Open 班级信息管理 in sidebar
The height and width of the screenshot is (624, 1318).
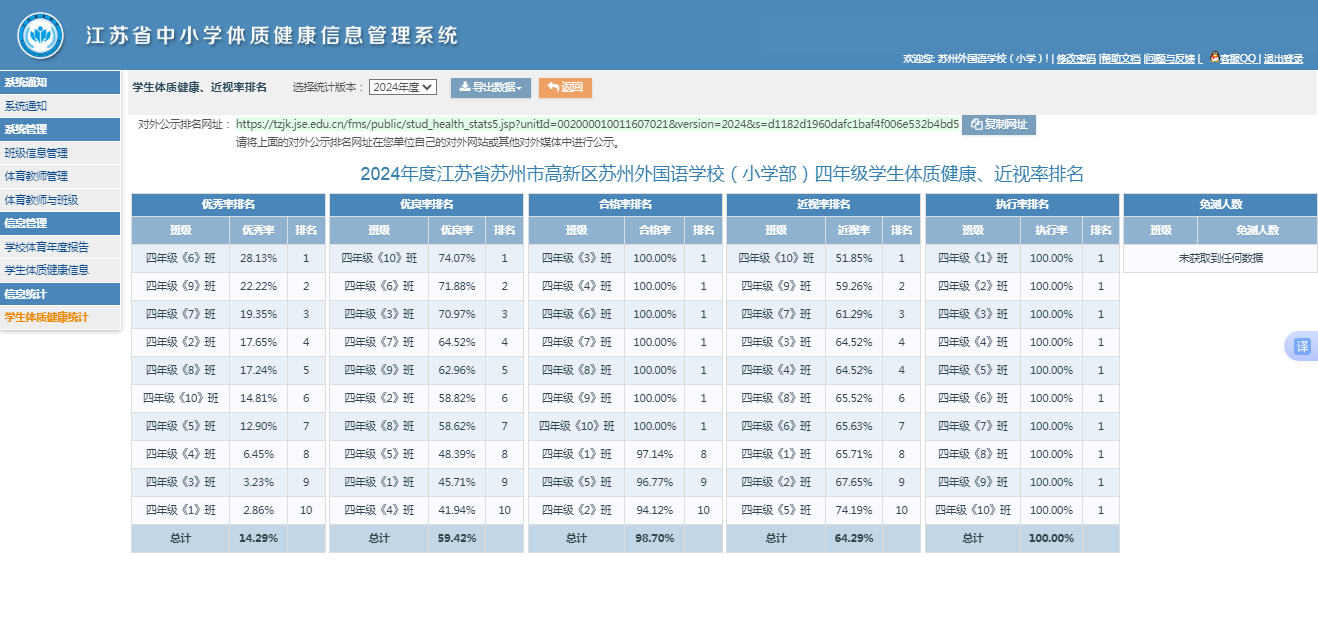[37, 153]
